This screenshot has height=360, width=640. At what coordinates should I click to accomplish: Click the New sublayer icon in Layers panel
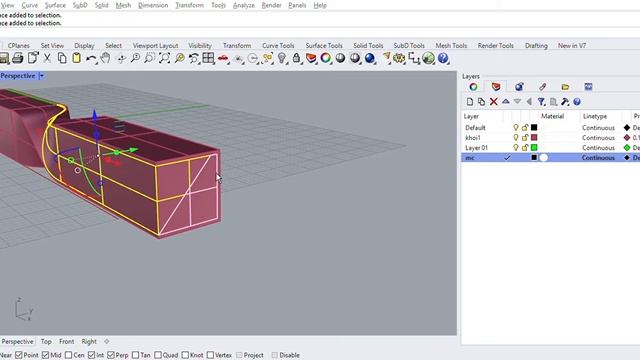(x=482, y=102)
